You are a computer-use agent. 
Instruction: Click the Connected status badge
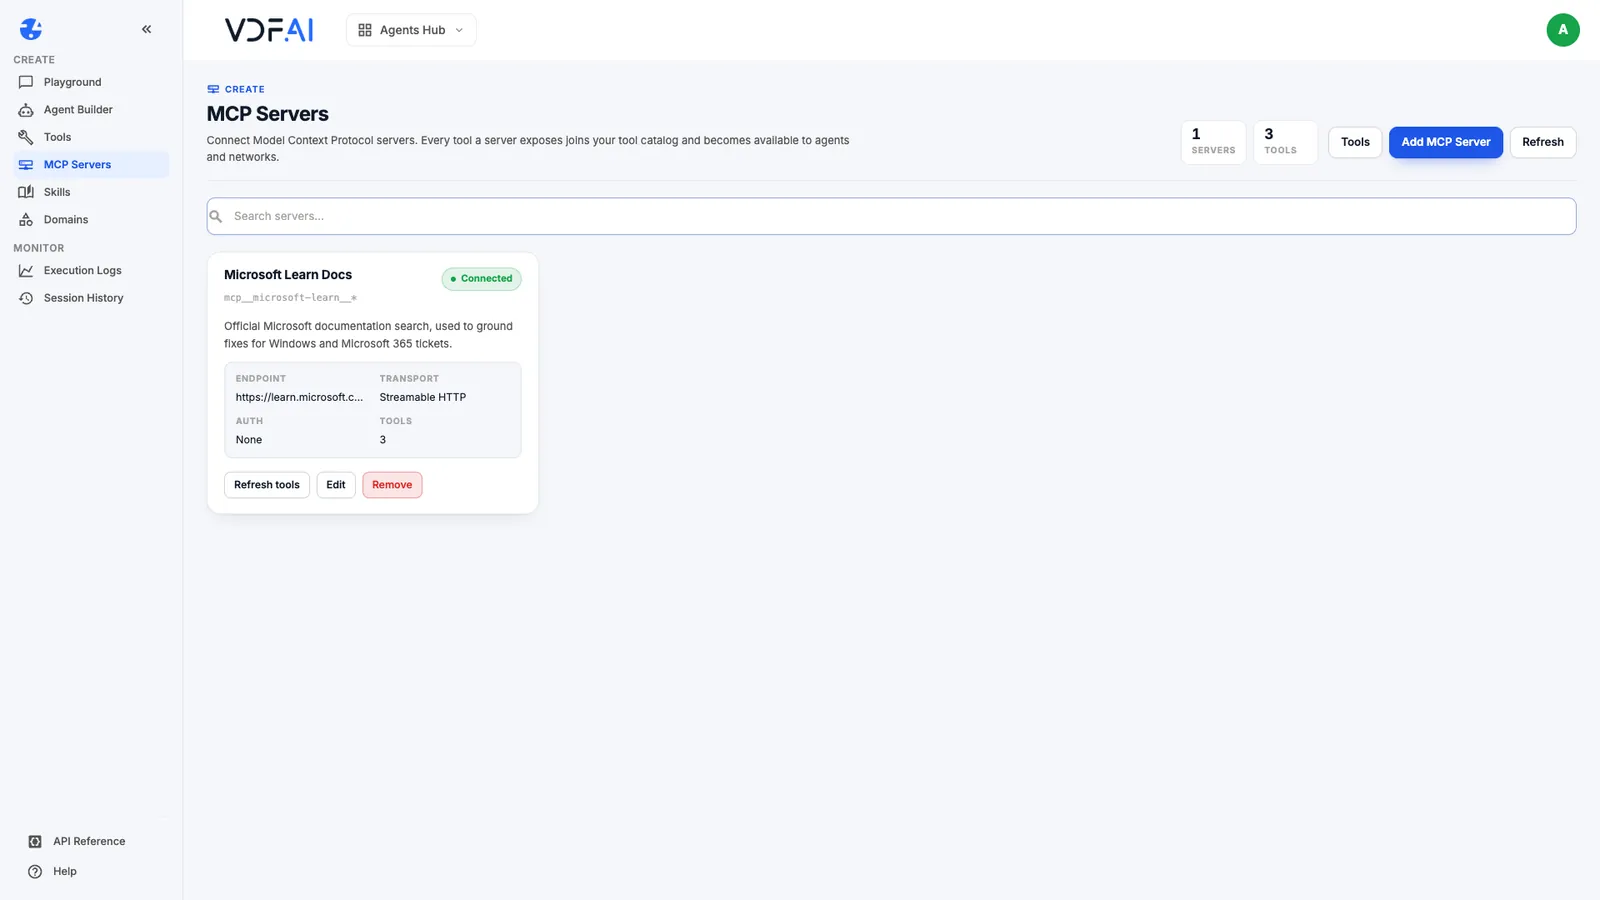(481, 279)
